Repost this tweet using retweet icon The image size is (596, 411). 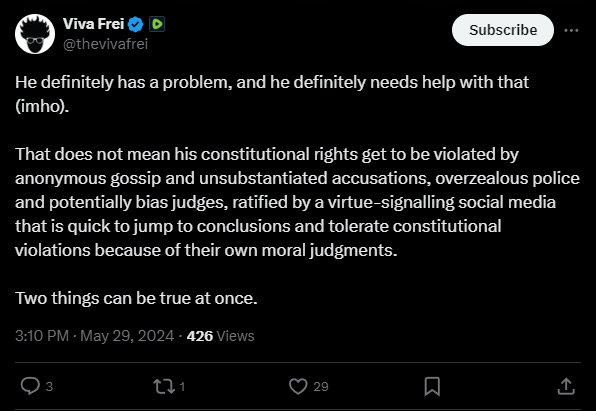pyautogui.click(x=164, y=386)
